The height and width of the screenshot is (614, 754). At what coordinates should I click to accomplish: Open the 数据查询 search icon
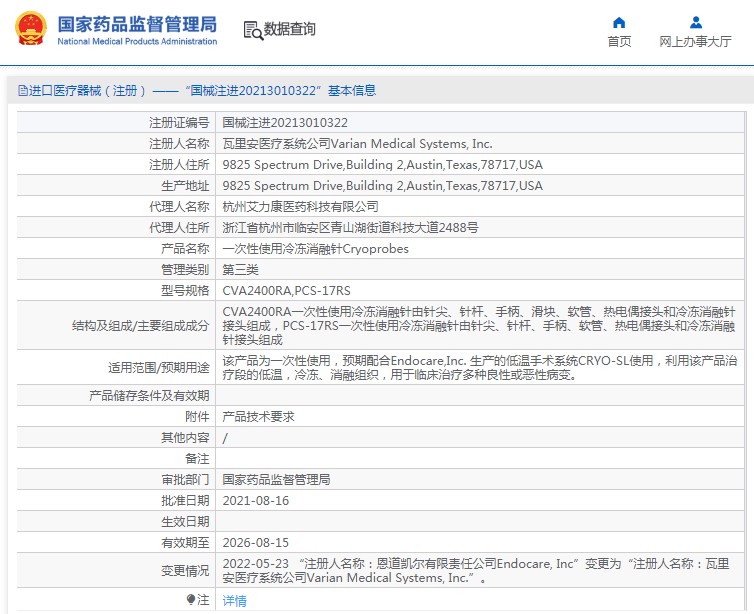pyautogui.click(x=253, y=30)
